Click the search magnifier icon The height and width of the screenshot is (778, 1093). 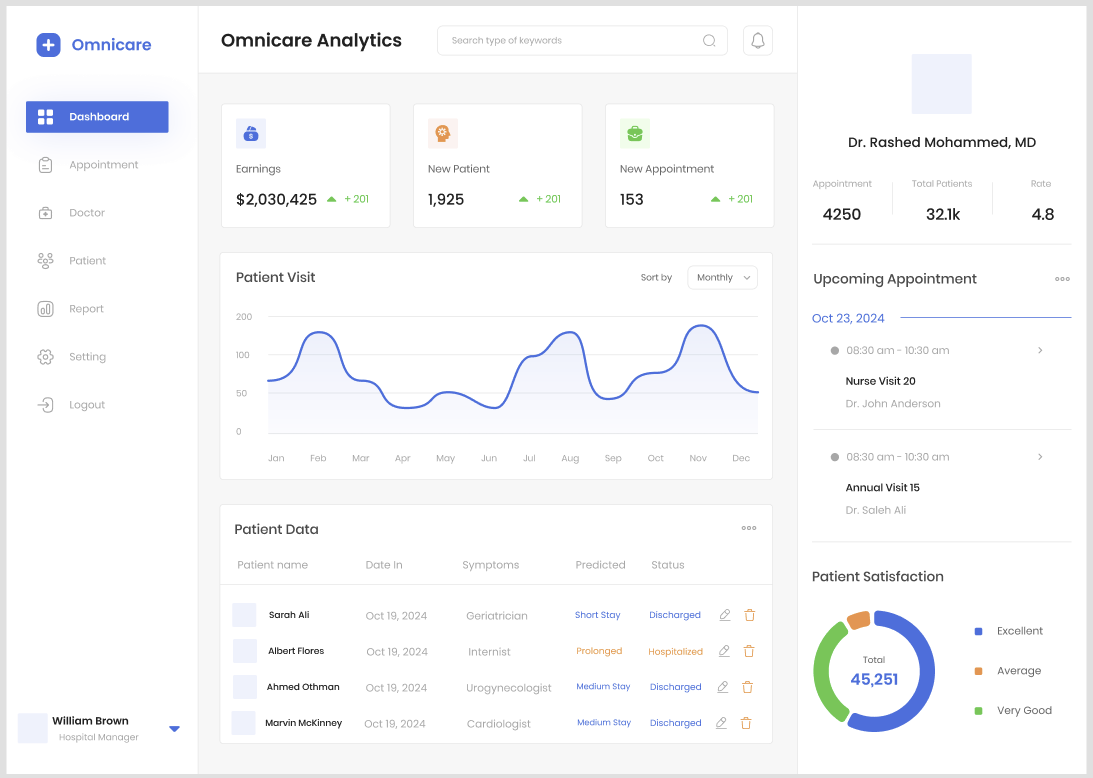coord(709,41)
